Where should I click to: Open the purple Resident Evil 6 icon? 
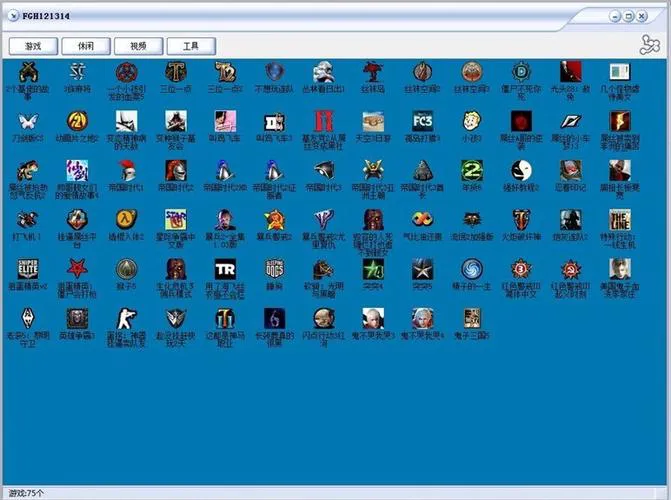click(x=274, y=318)
